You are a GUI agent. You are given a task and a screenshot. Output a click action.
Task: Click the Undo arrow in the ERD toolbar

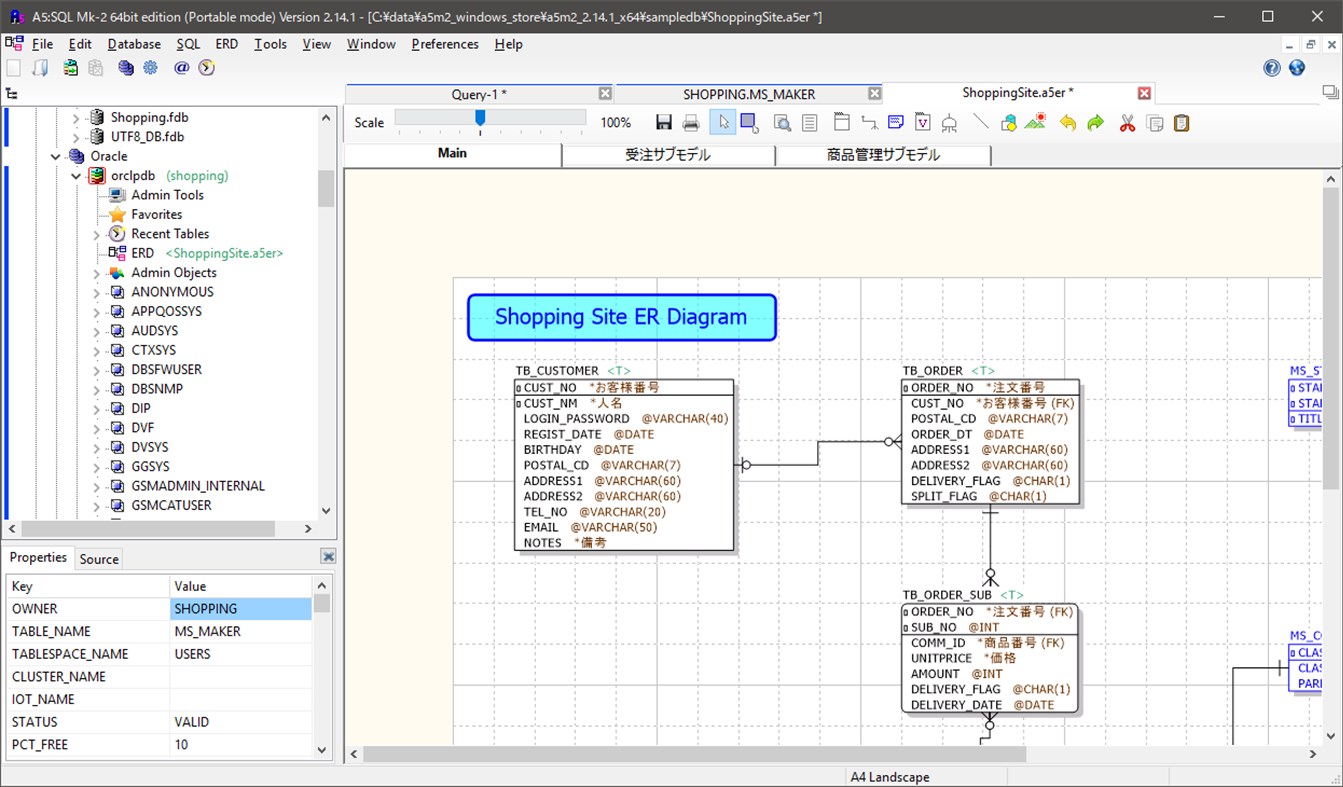pyautogui.click(x=1066, y=122)
